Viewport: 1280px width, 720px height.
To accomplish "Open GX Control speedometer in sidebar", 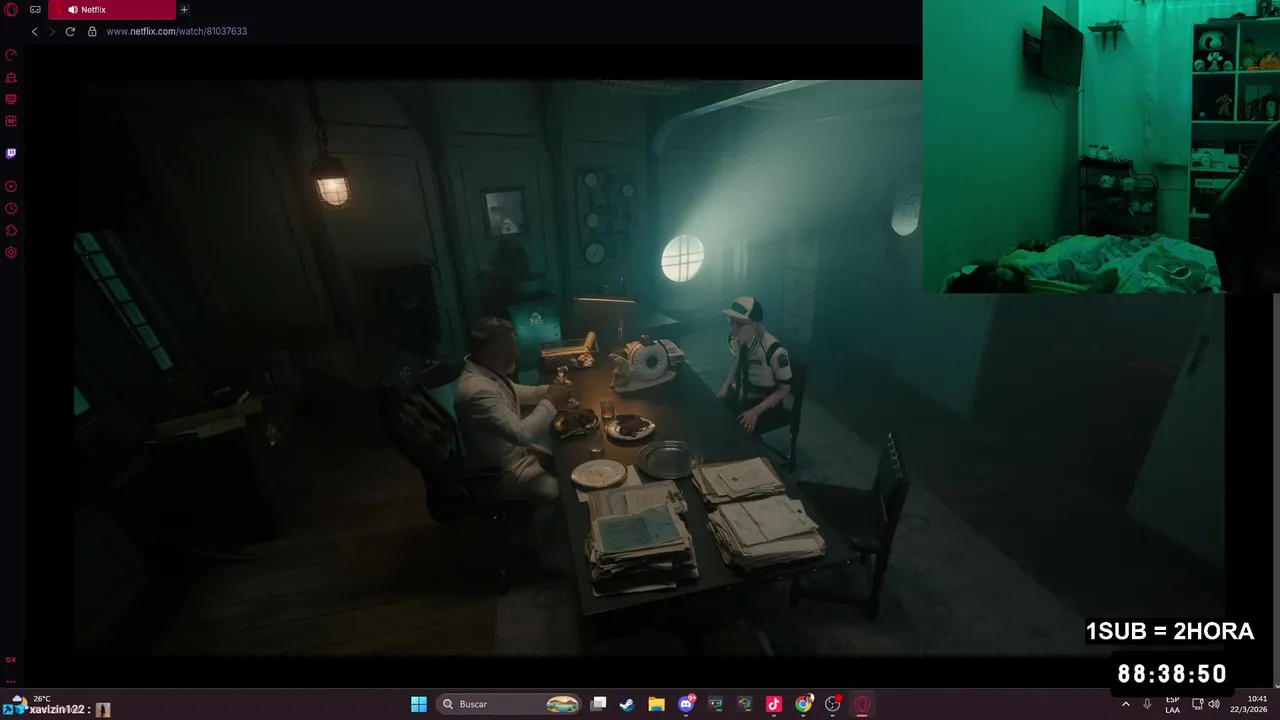I will point(11,55).
